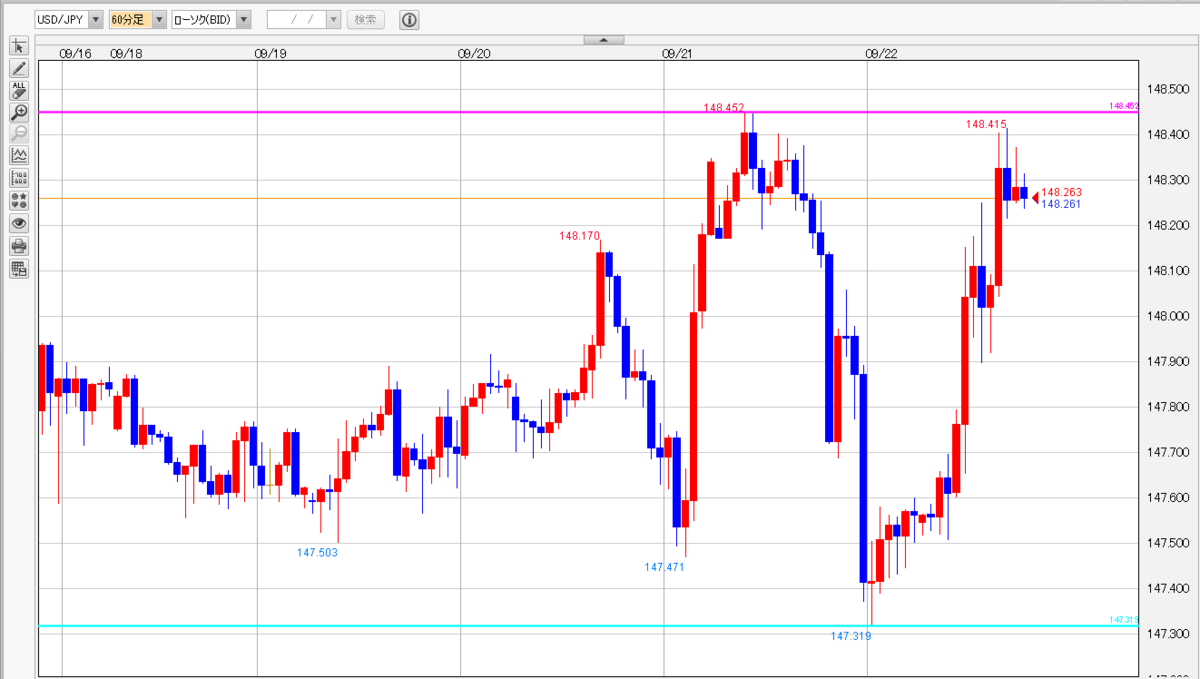Click the 147.300 price axis label

click(x=1168, y=634)
